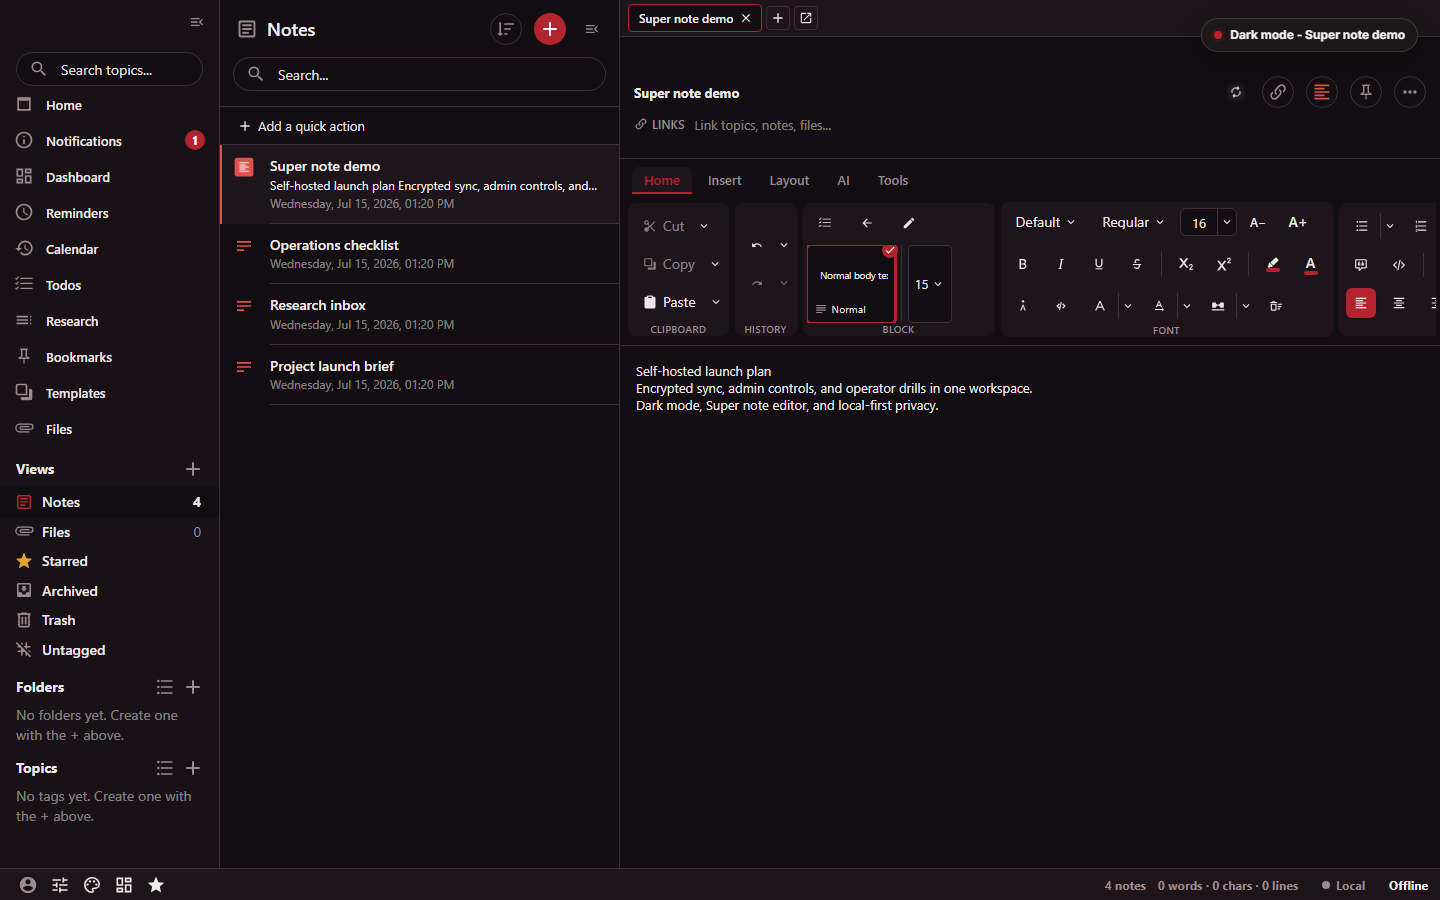Image resolution: width=1440 pixels, height=900 pixels.
Task: Click the pencil edit icon in Block group
Action: pyautogui.click(x=909, y=223)
